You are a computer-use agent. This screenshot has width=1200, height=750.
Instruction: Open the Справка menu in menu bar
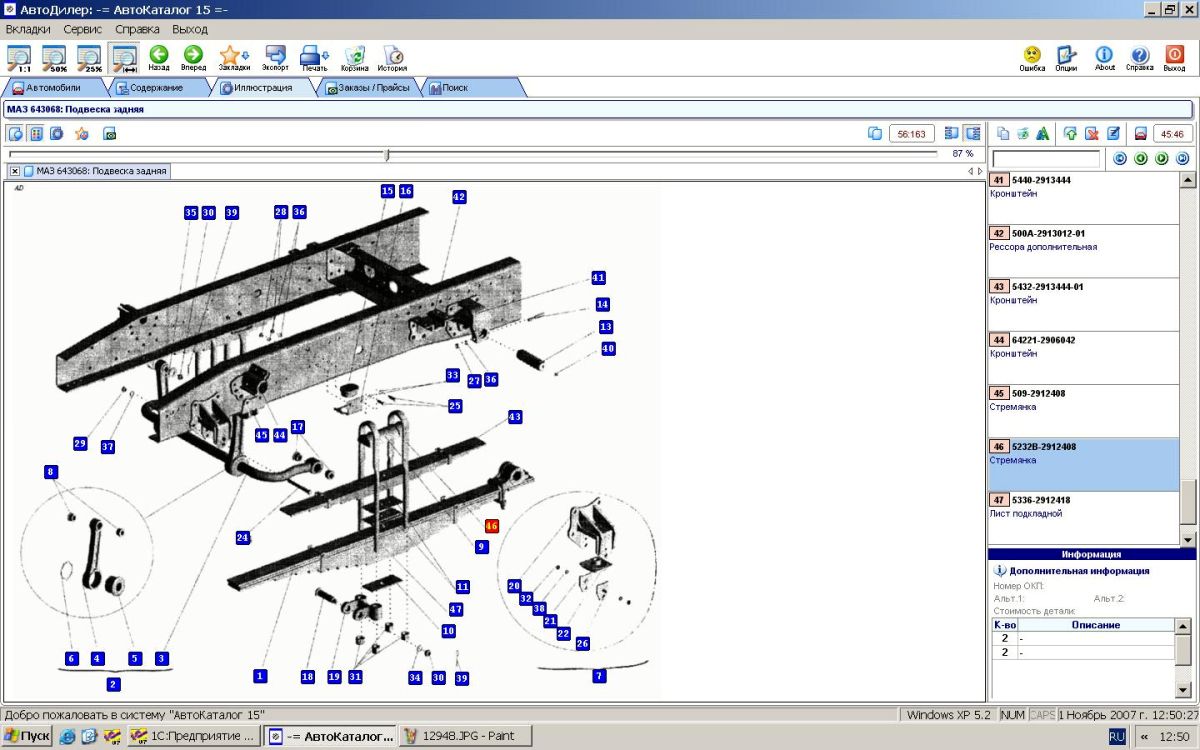(x=136, y=29)
